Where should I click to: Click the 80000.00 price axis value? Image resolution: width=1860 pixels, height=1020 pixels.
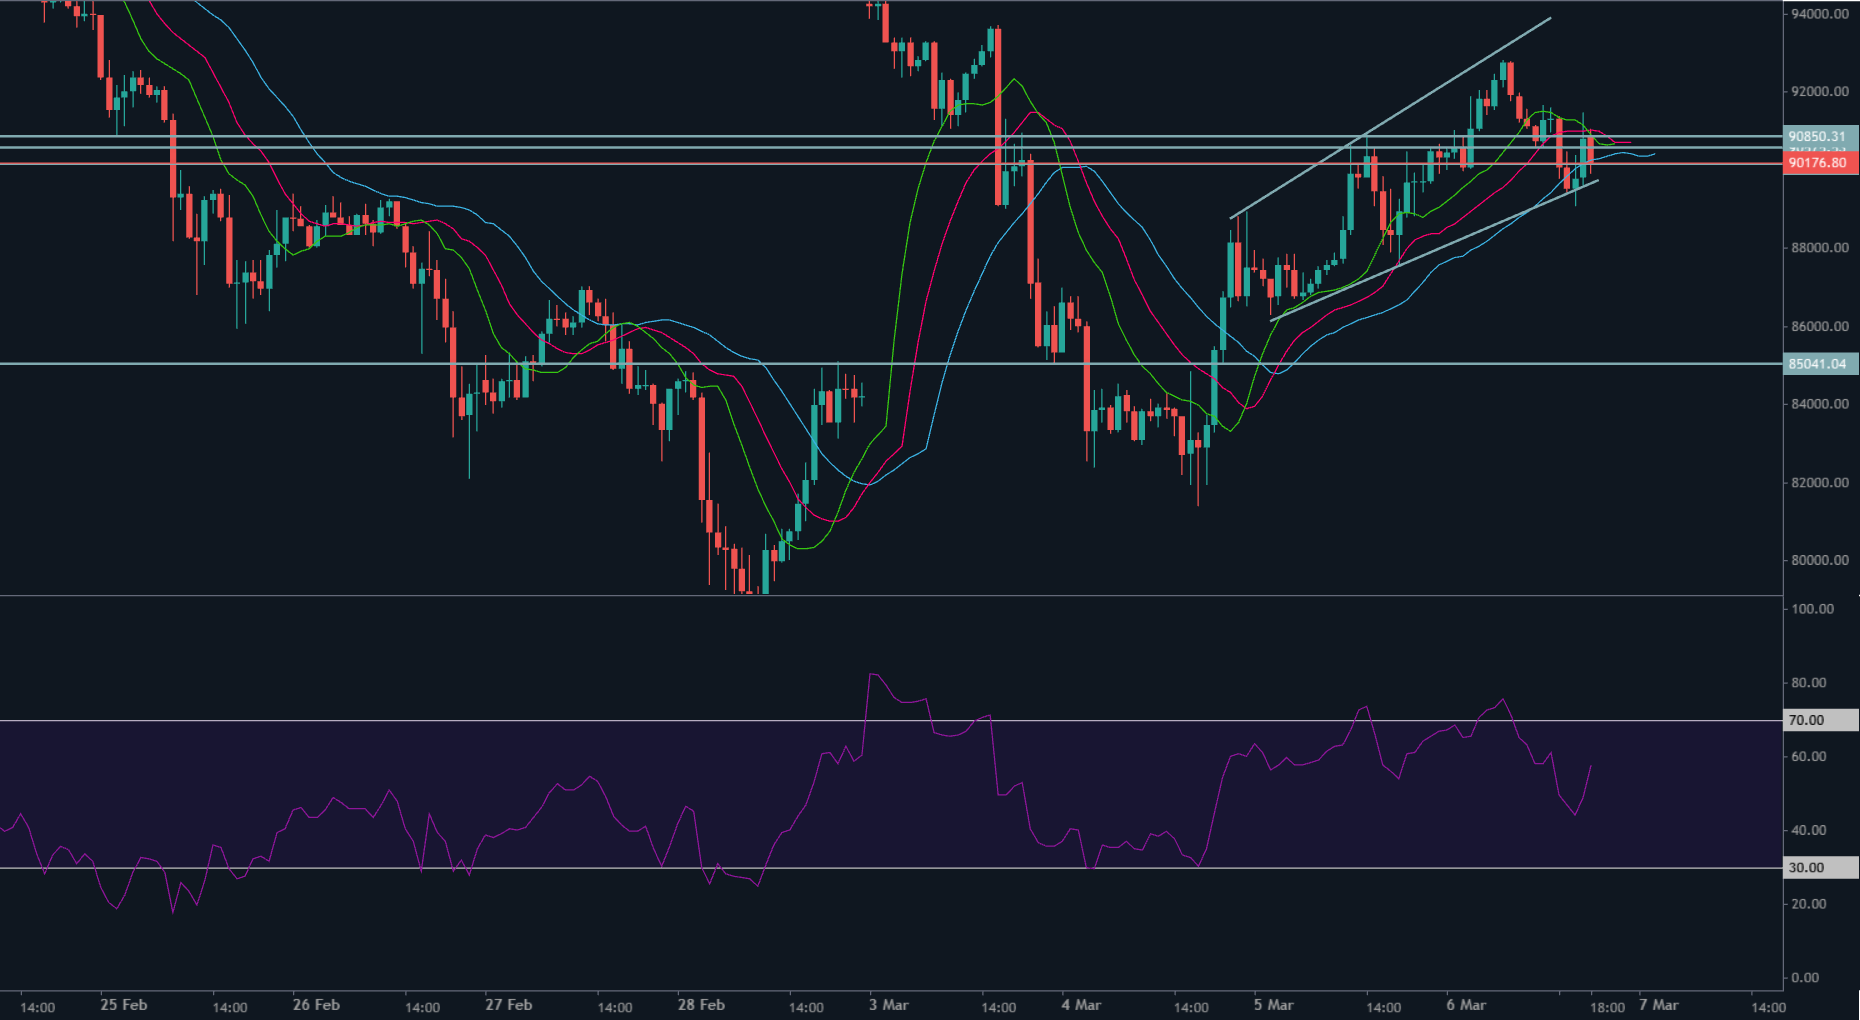click(1820, 560)
